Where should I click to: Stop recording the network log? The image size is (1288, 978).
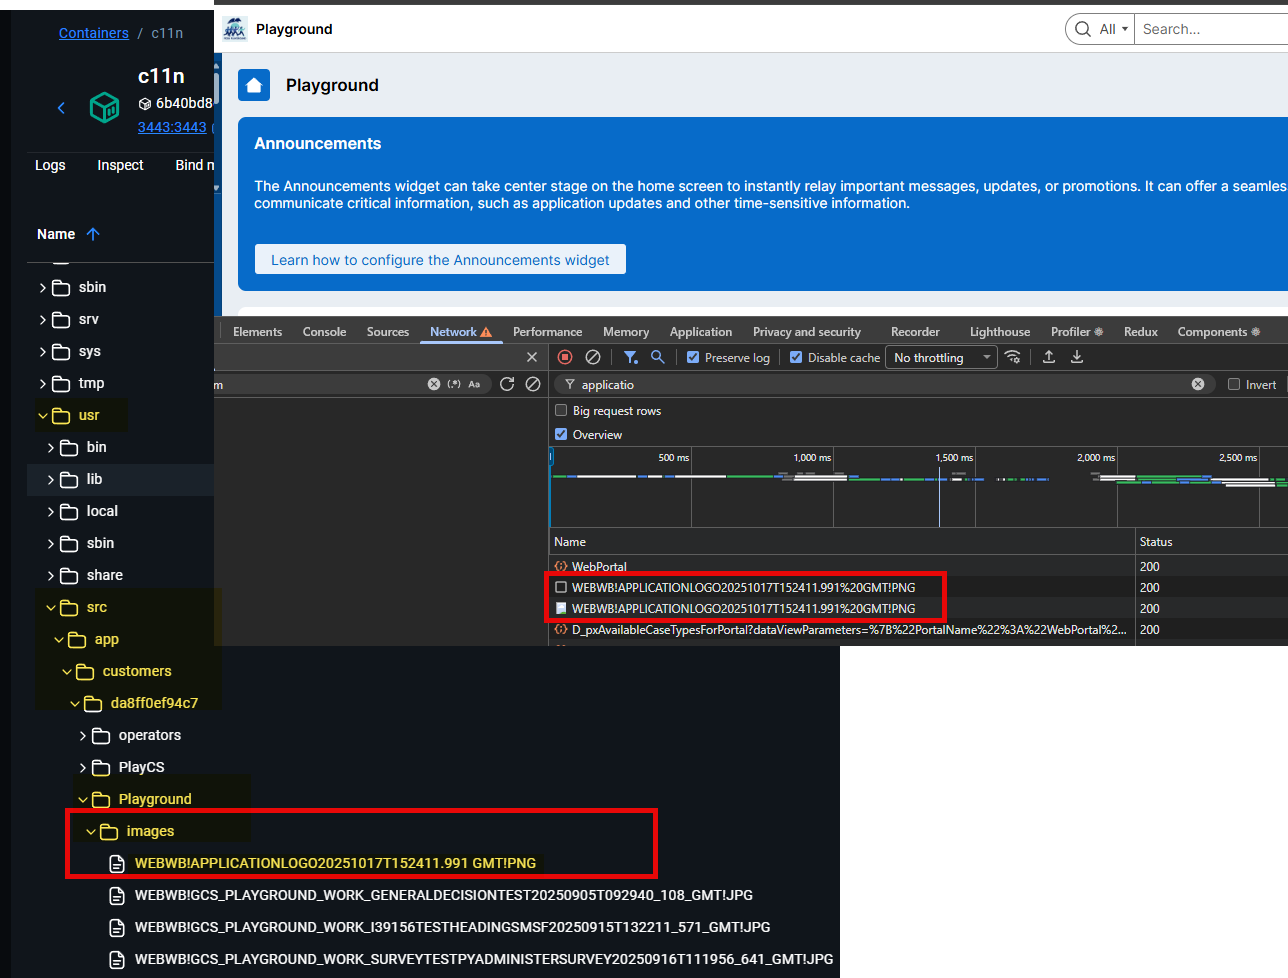point(564,357)
